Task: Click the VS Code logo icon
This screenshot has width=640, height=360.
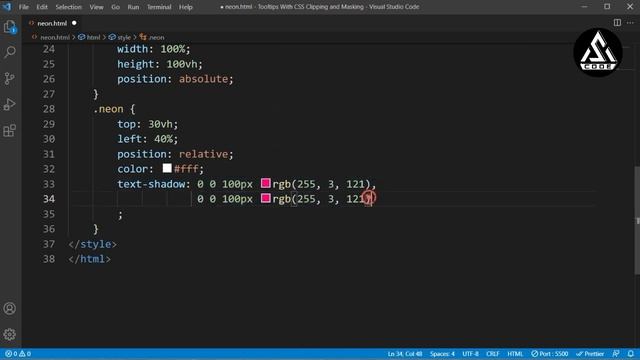Action: (7, 7)
